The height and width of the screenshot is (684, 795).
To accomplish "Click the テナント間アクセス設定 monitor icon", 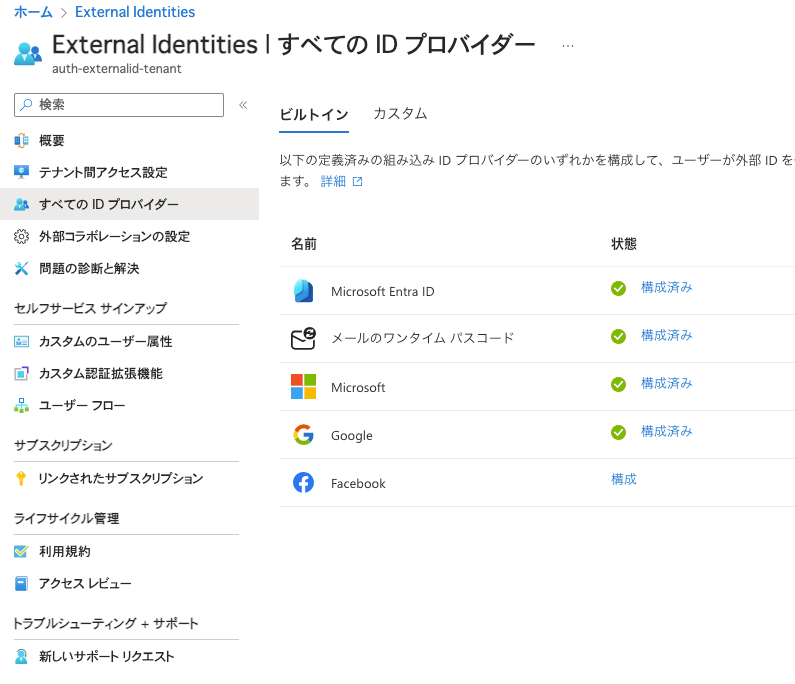I will [x=21, y=172].
